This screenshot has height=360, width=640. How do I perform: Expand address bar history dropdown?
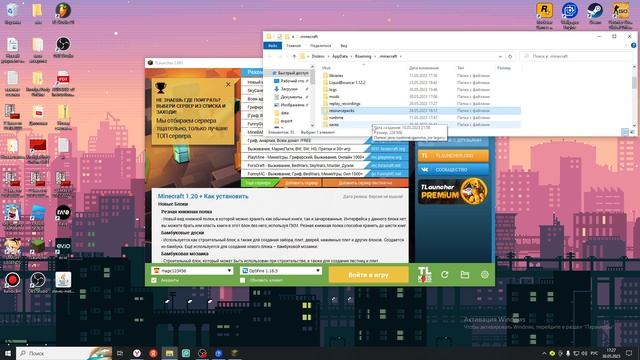[500, 56]
